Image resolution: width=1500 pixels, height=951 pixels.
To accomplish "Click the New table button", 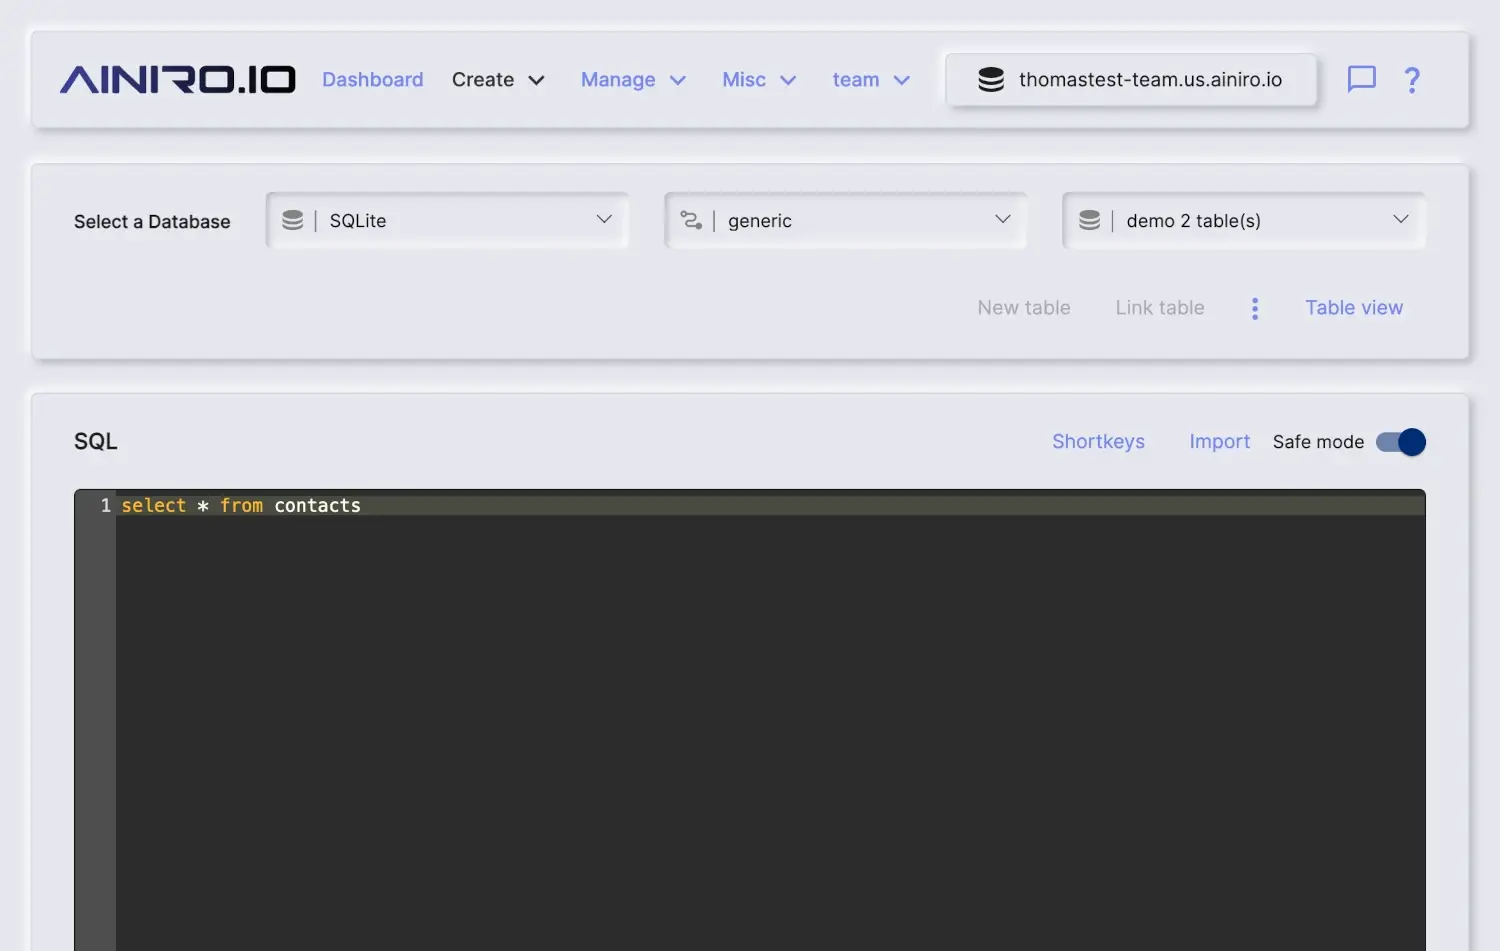I will pyautogui.click(x=1024, y=308).
